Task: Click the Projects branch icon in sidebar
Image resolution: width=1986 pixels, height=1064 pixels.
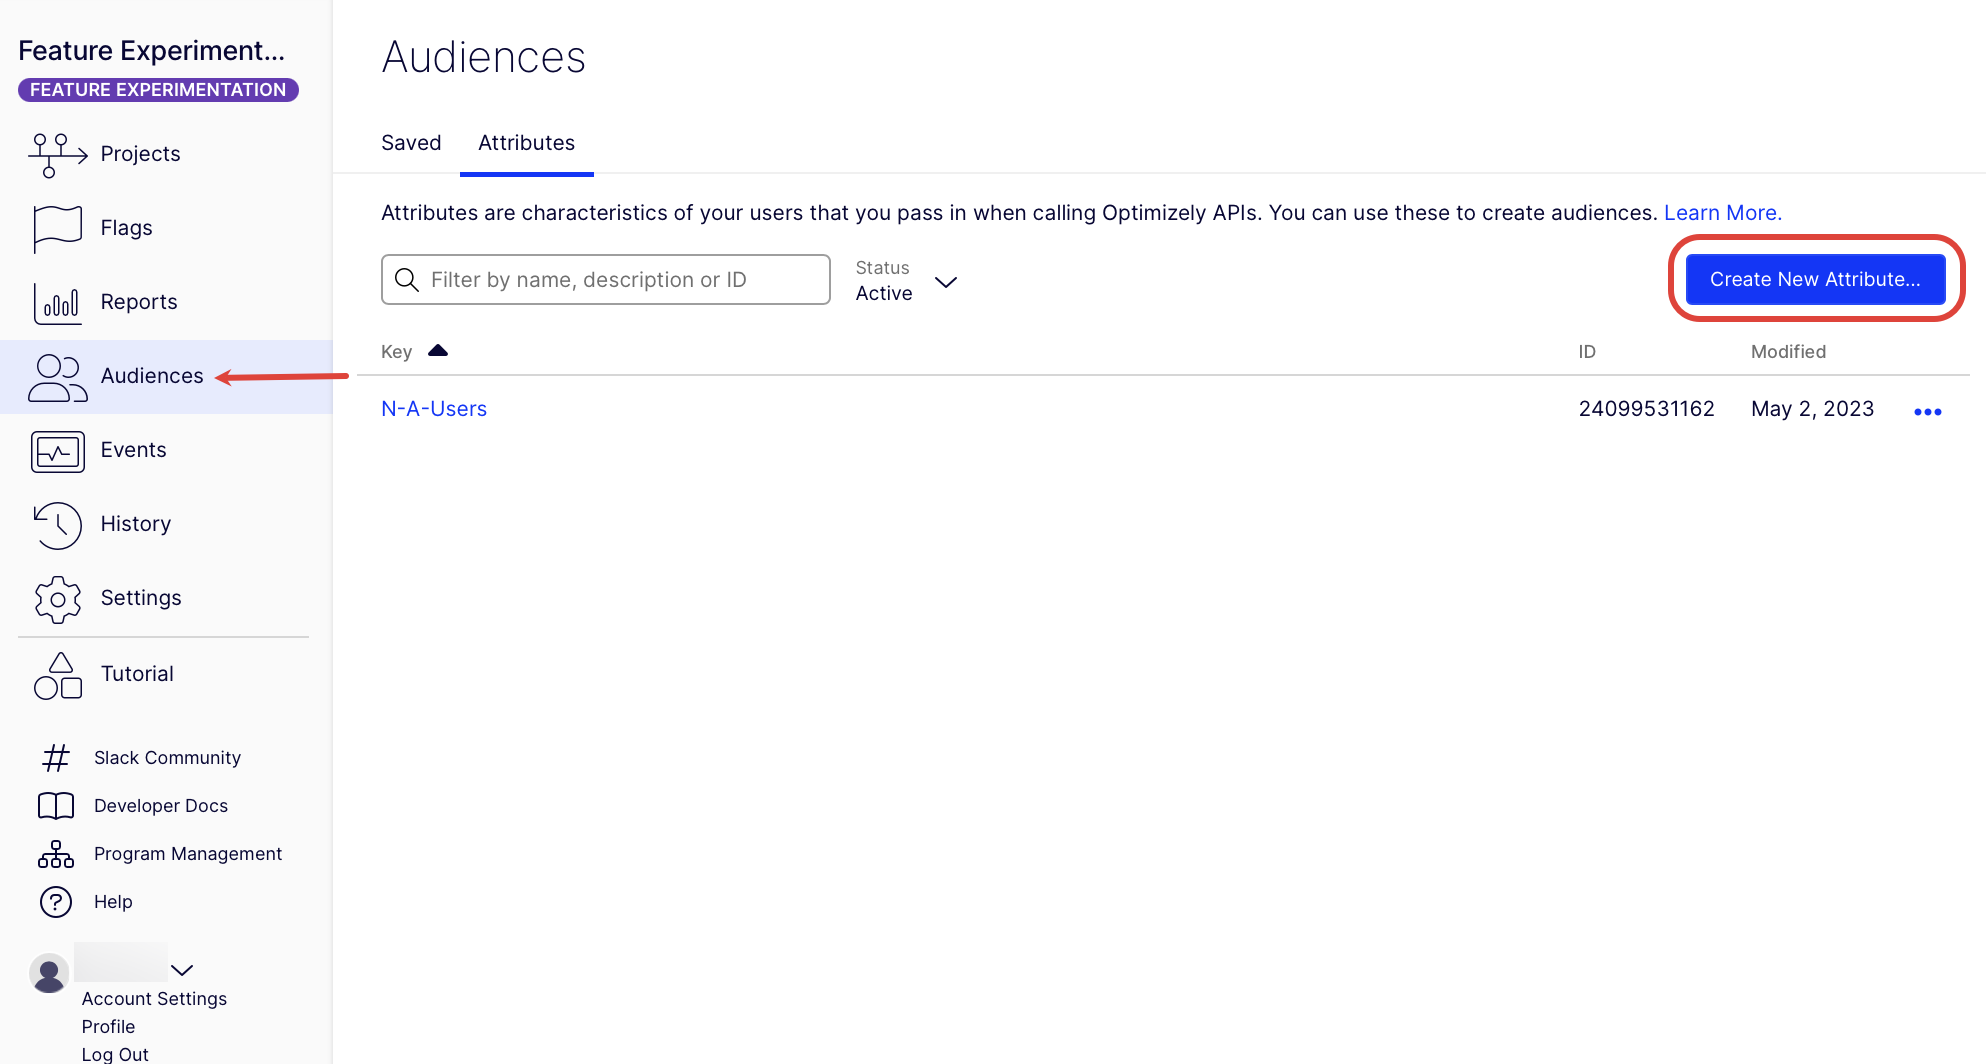Action: click(x=57, y=154)
